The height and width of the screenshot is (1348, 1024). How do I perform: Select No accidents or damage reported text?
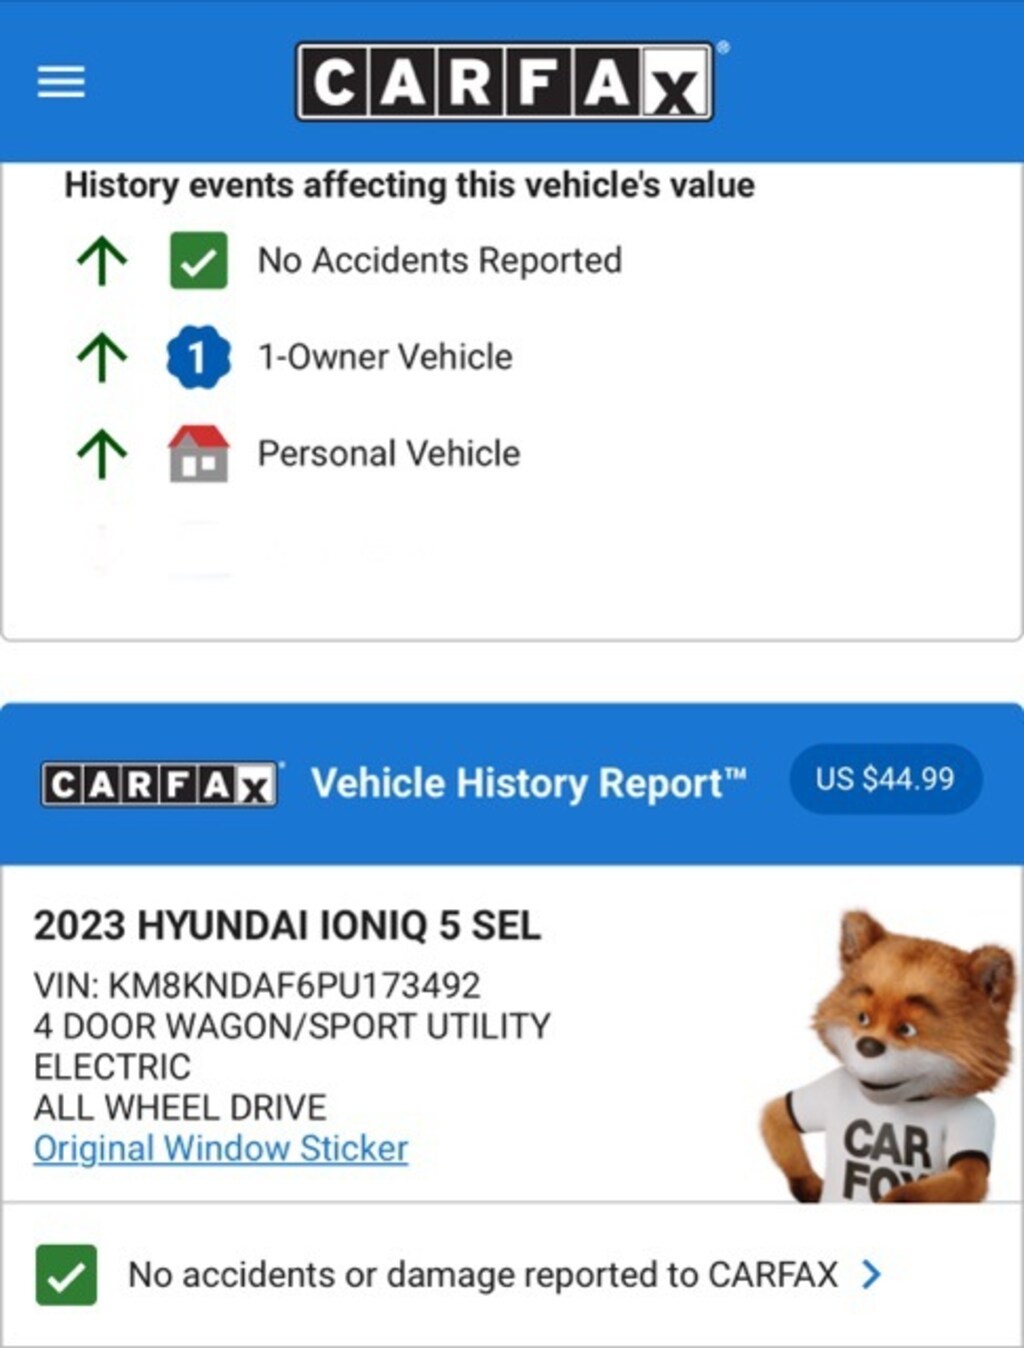[483, 1275]
